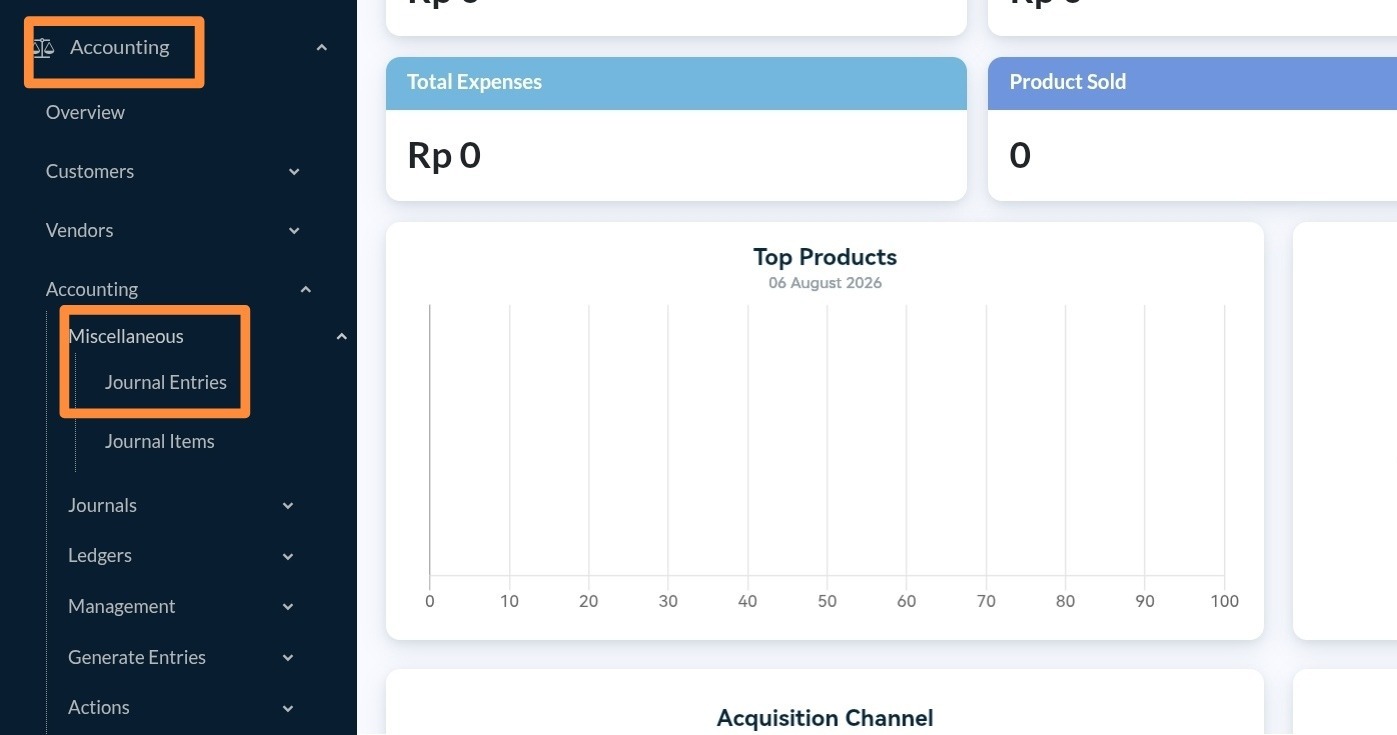
Task: Click the 06 August 2026 date label
Action: (825, 283)
